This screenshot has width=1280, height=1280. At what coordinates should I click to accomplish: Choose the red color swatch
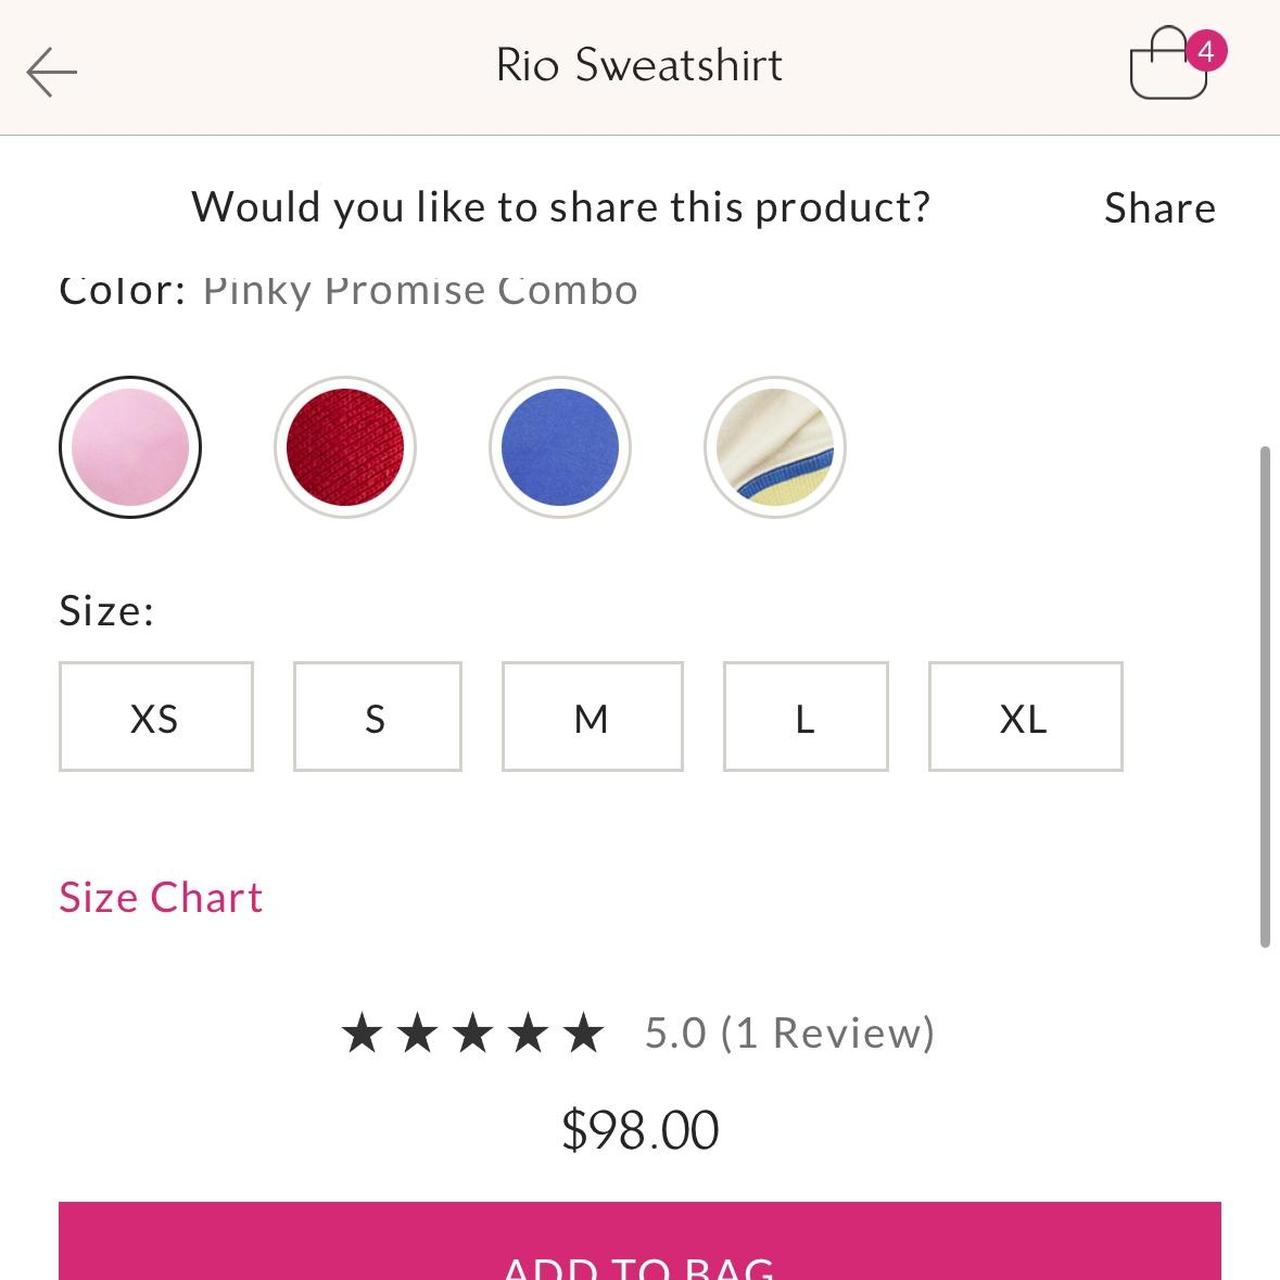coord(345,447)
